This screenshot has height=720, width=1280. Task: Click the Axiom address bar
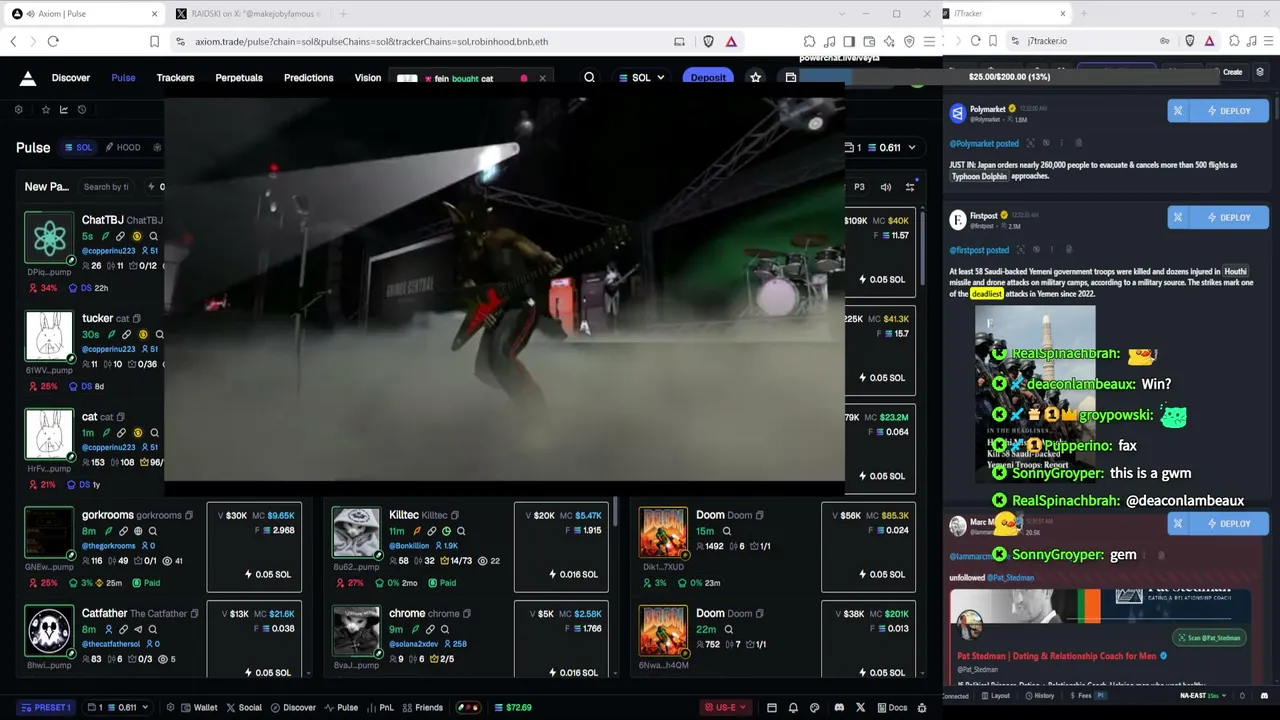pos(430,41)
